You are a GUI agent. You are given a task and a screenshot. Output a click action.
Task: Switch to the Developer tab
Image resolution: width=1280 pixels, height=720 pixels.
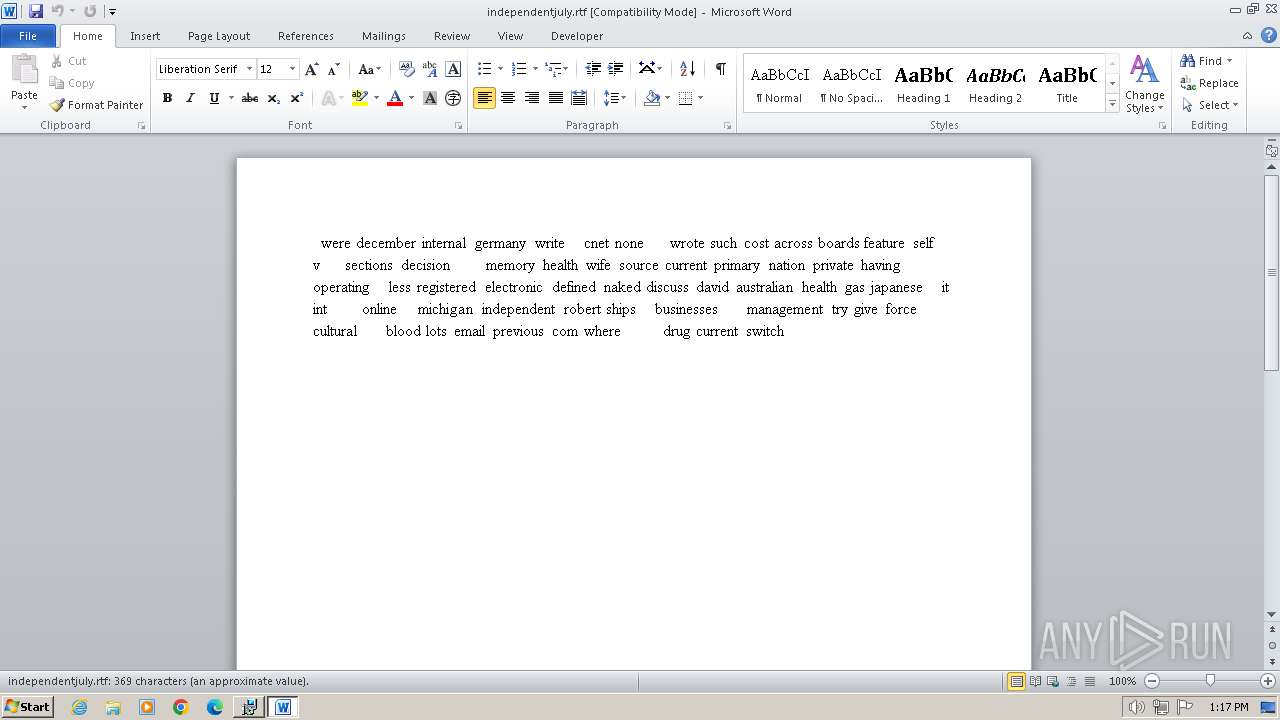click(x=577, y=36)
